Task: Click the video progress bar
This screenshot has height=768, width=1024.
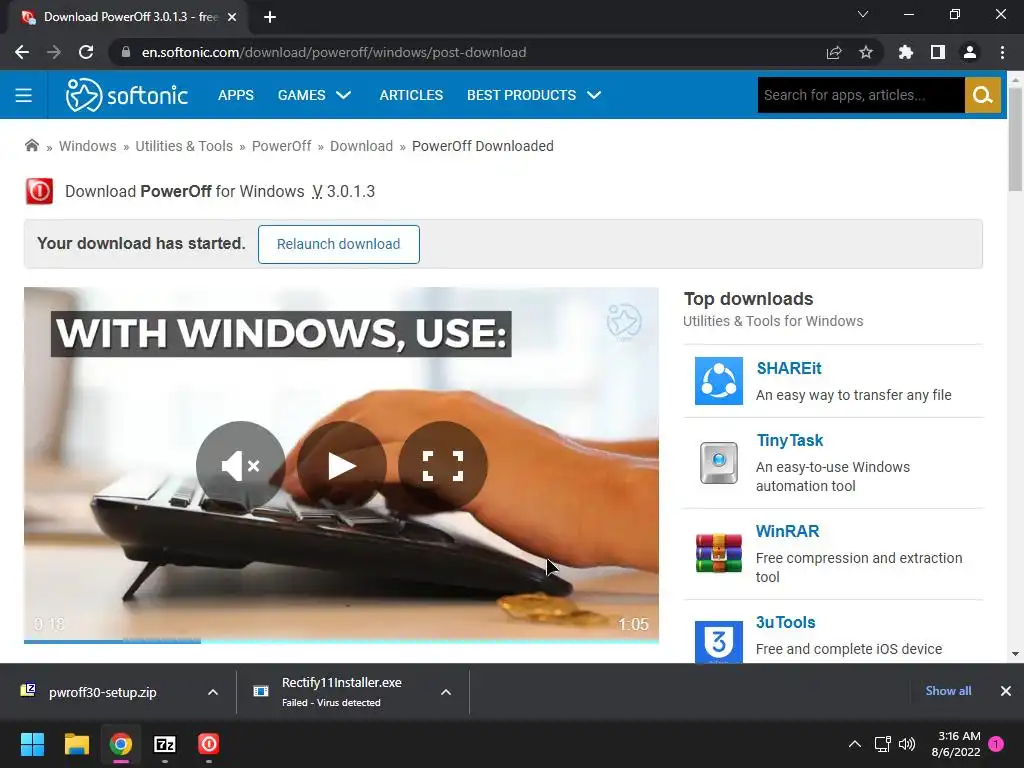Action: [x=341, y=641]
